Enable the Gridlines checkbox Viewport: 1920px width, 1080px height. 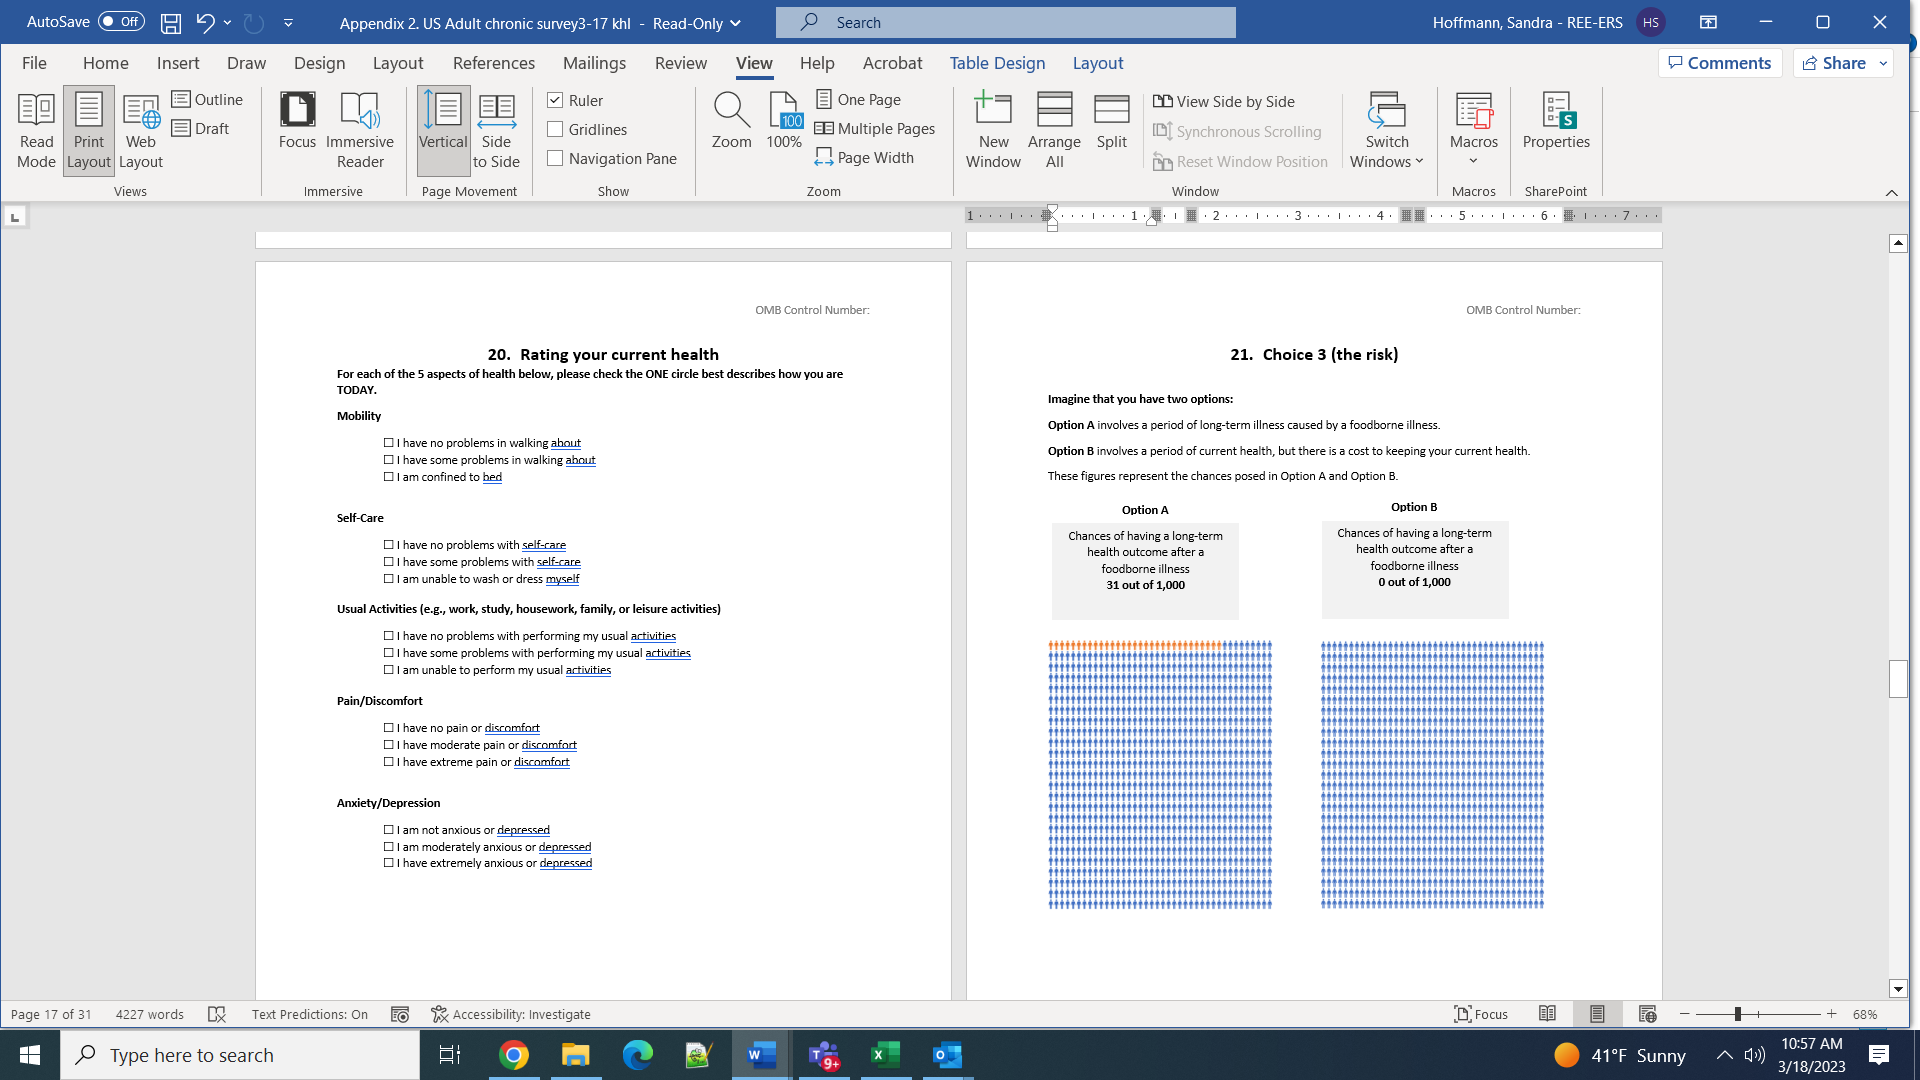click(556, 129)
